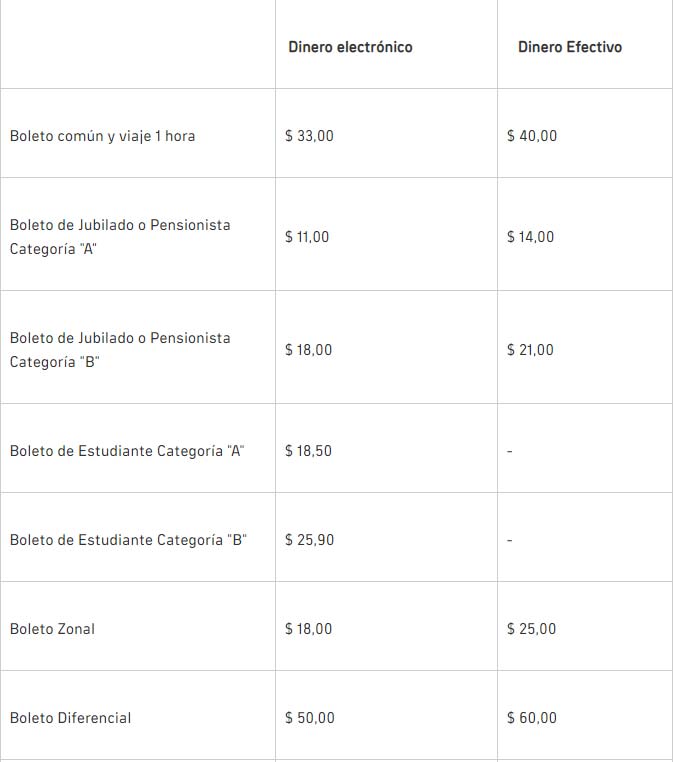Click Jubilado Categoría "B" electronic price $ 18,00

point(308,350)
